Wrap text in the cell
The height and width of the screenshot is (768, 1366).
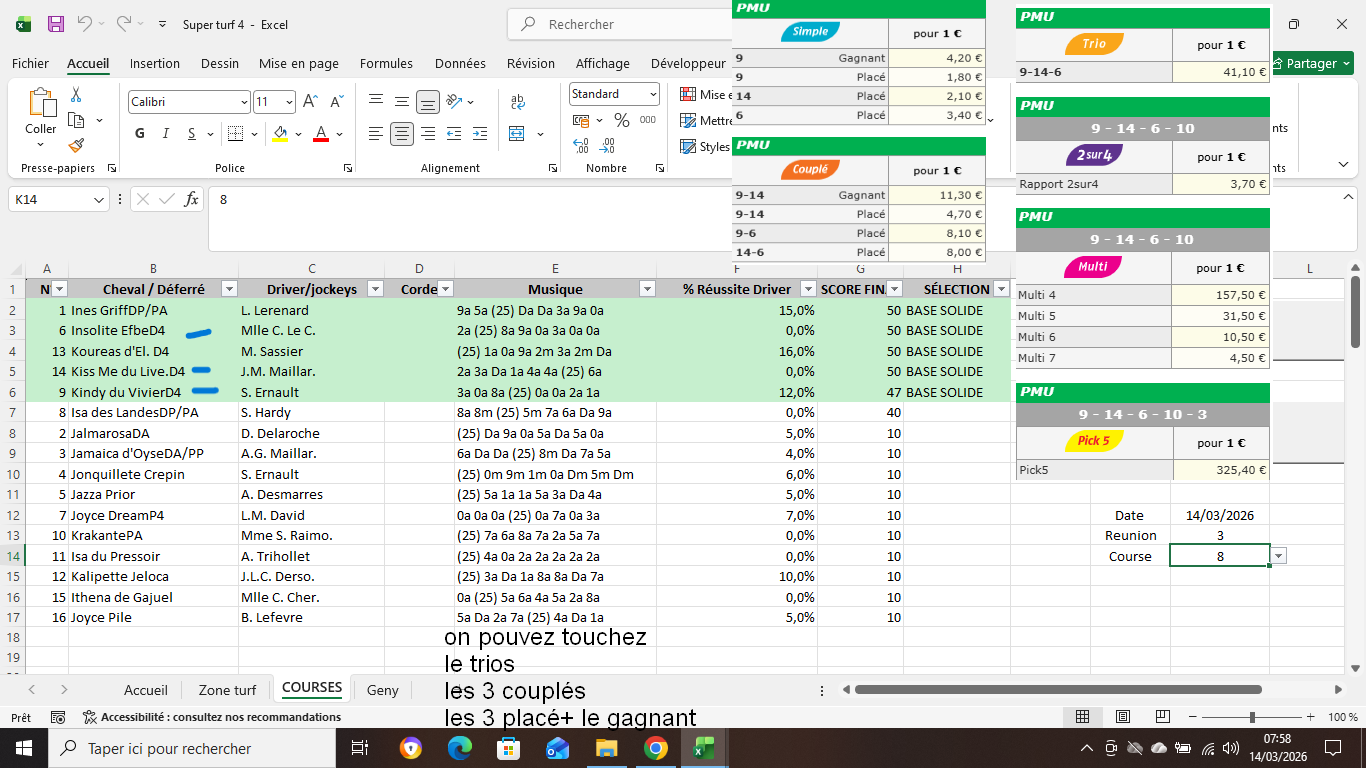pos(517,102)
